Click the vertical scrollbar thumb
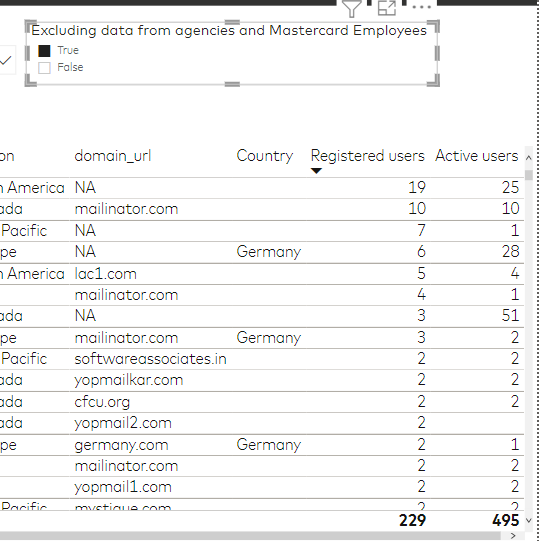Viewport: 548px width, 541px height. [x=529, y=175]
